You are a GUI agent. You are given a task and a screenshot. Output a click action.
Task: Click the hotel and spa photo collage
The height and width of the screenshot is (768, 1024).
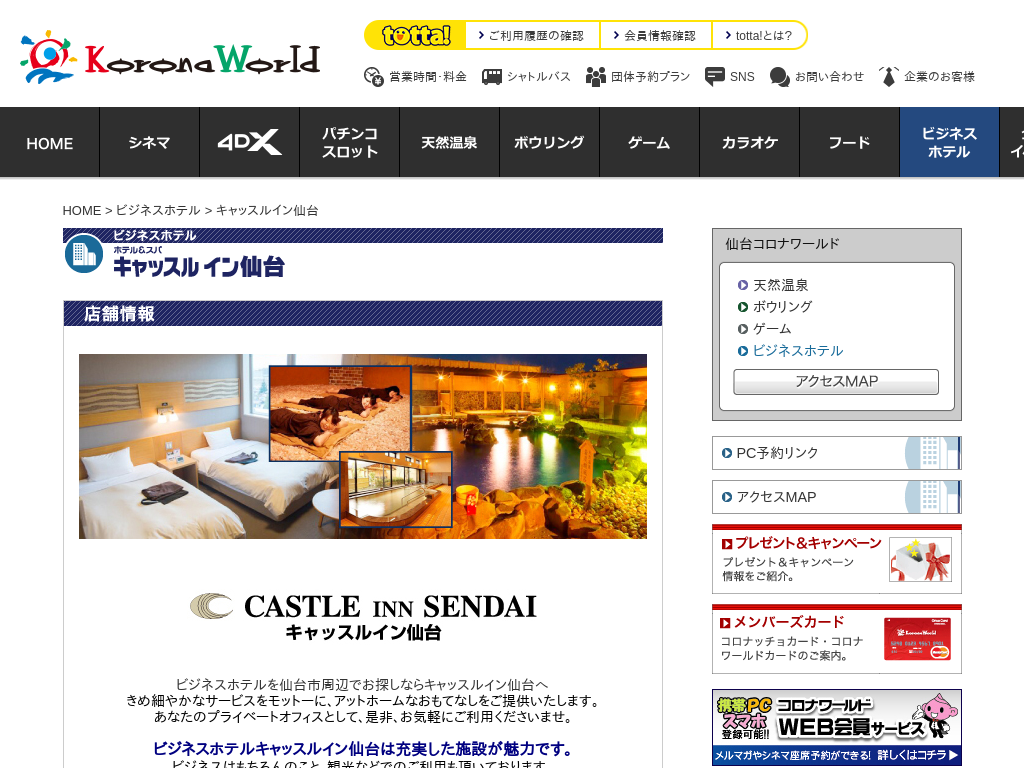point(363,447)
